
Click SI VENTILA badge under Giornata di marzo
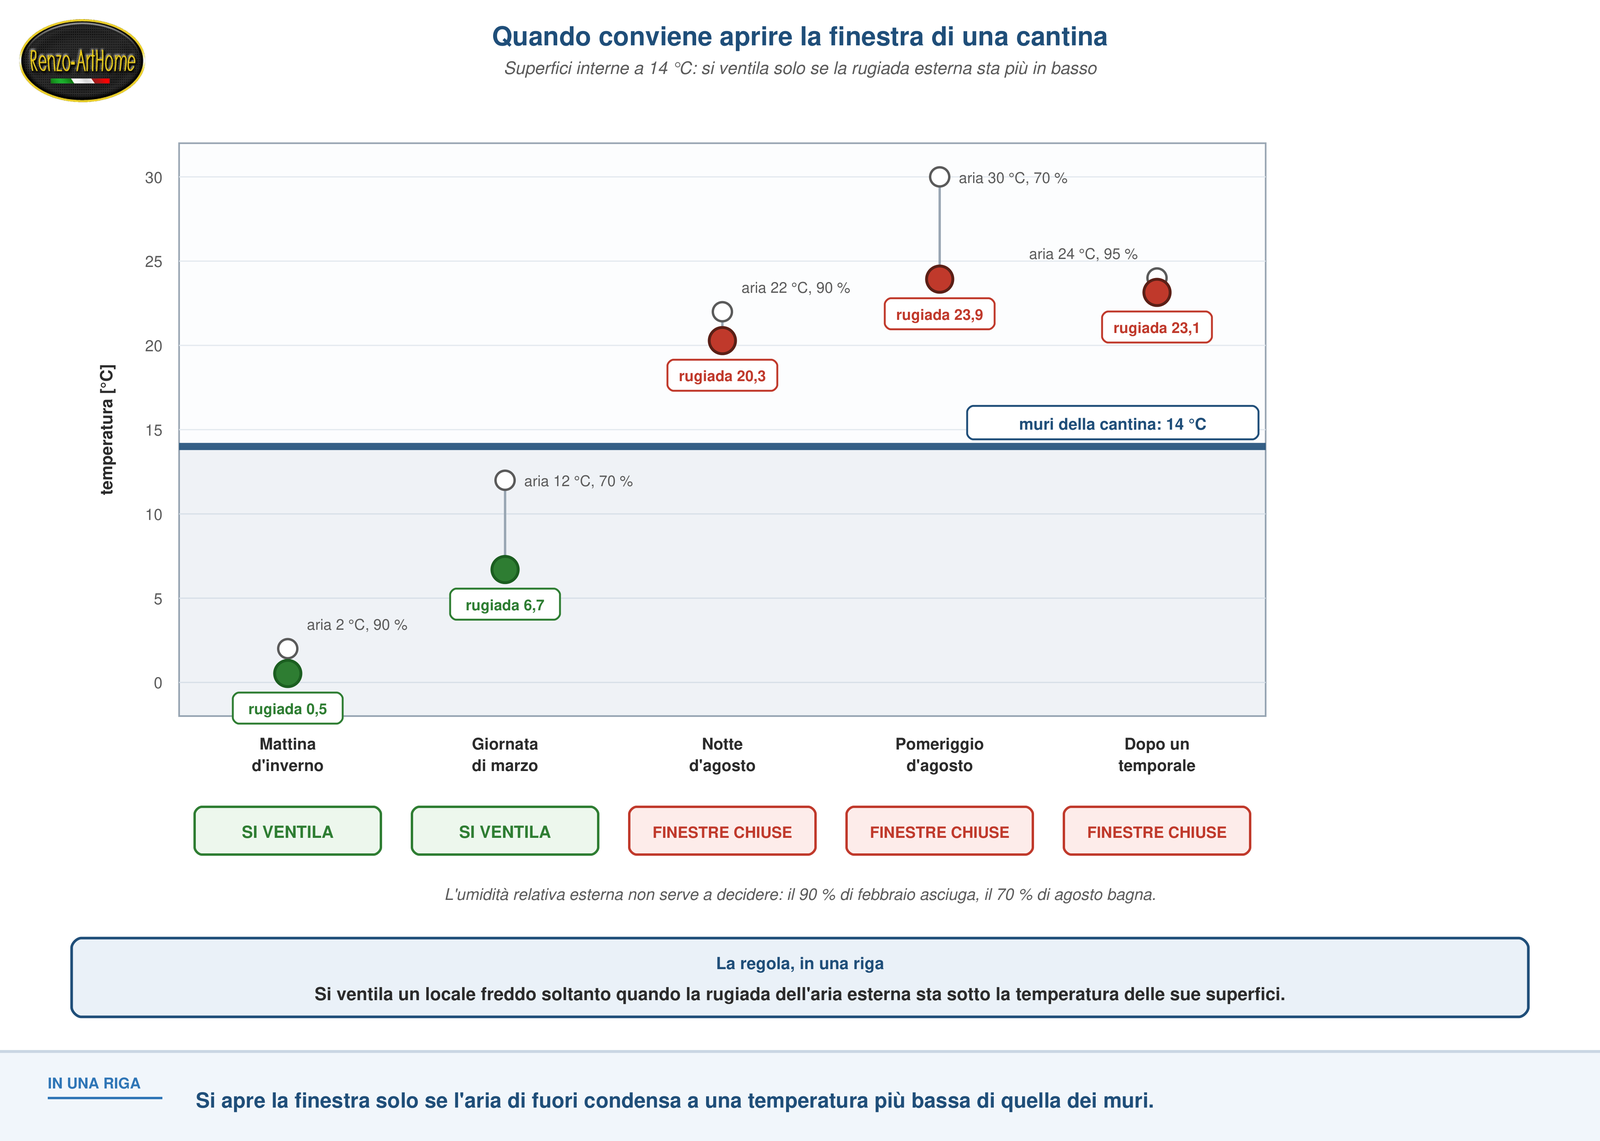tap(505, 831)
